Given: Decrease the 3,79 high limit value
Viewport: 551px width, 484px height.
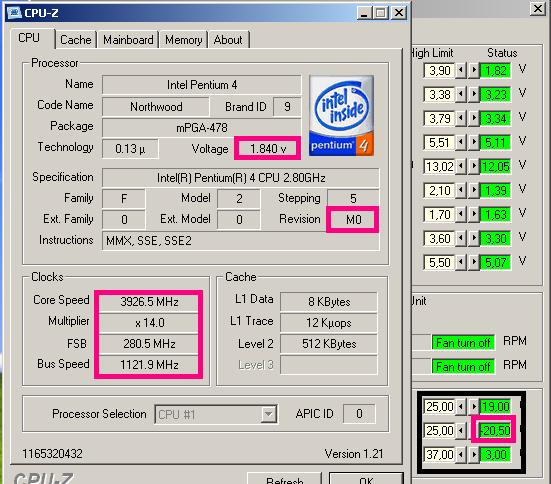Looking at the screenshot, I should click(461, 118).
